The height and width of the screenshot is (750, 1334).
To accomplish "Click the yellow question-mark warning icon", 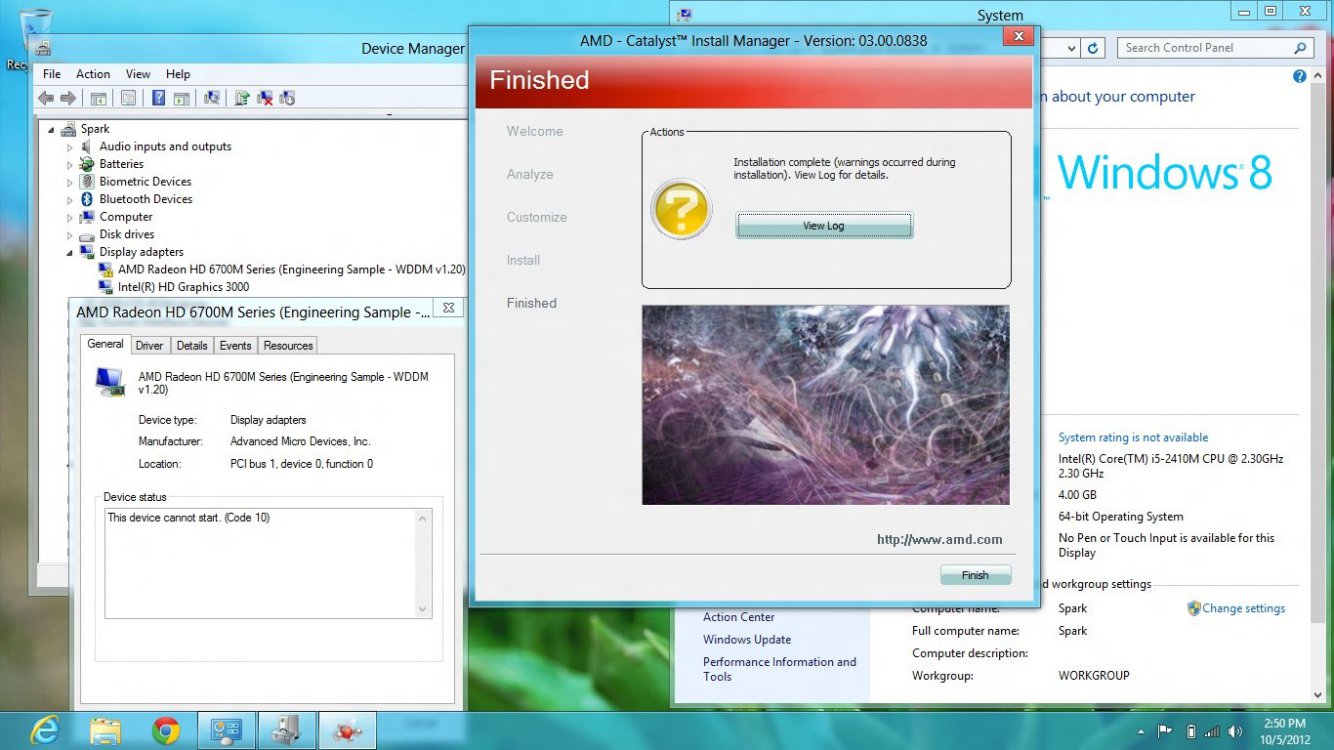I will point(681,210).
